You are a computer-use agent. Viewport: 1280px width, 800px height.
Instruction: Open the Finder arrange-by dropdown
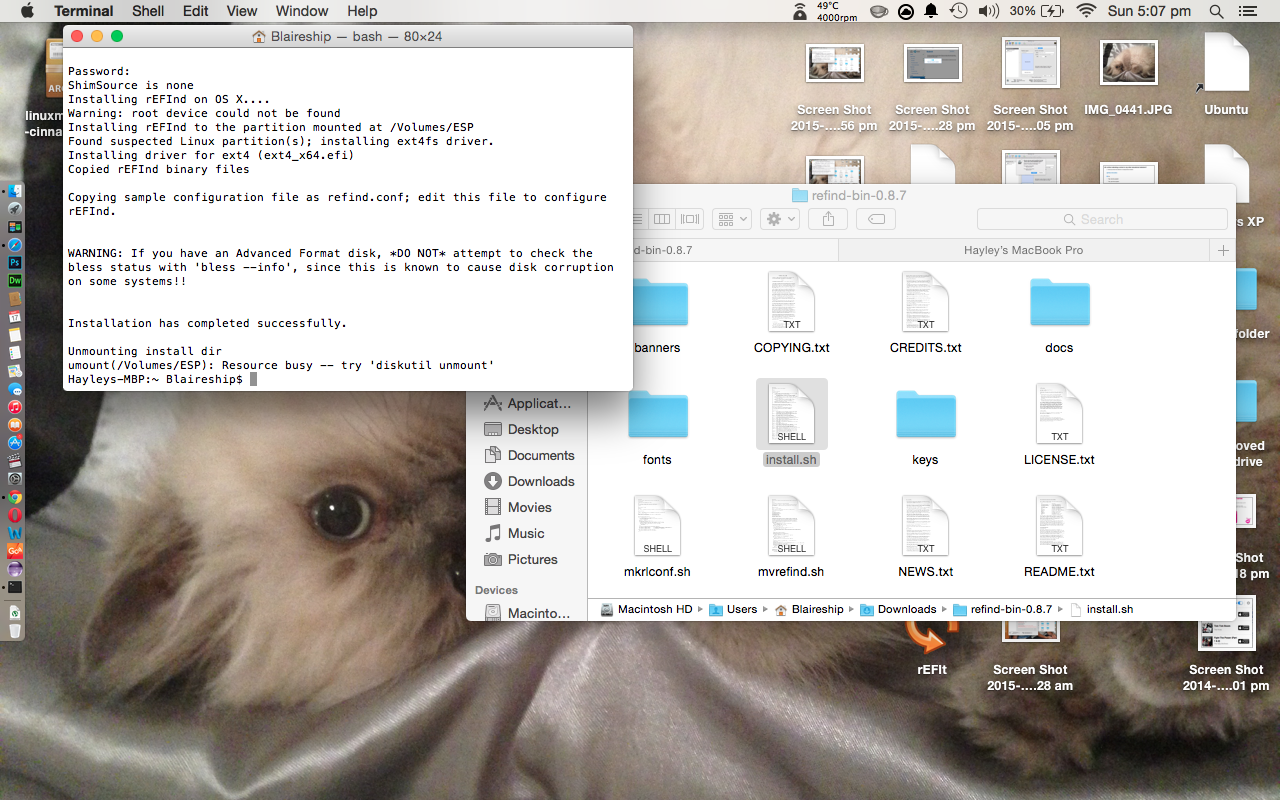coord(732,219)
